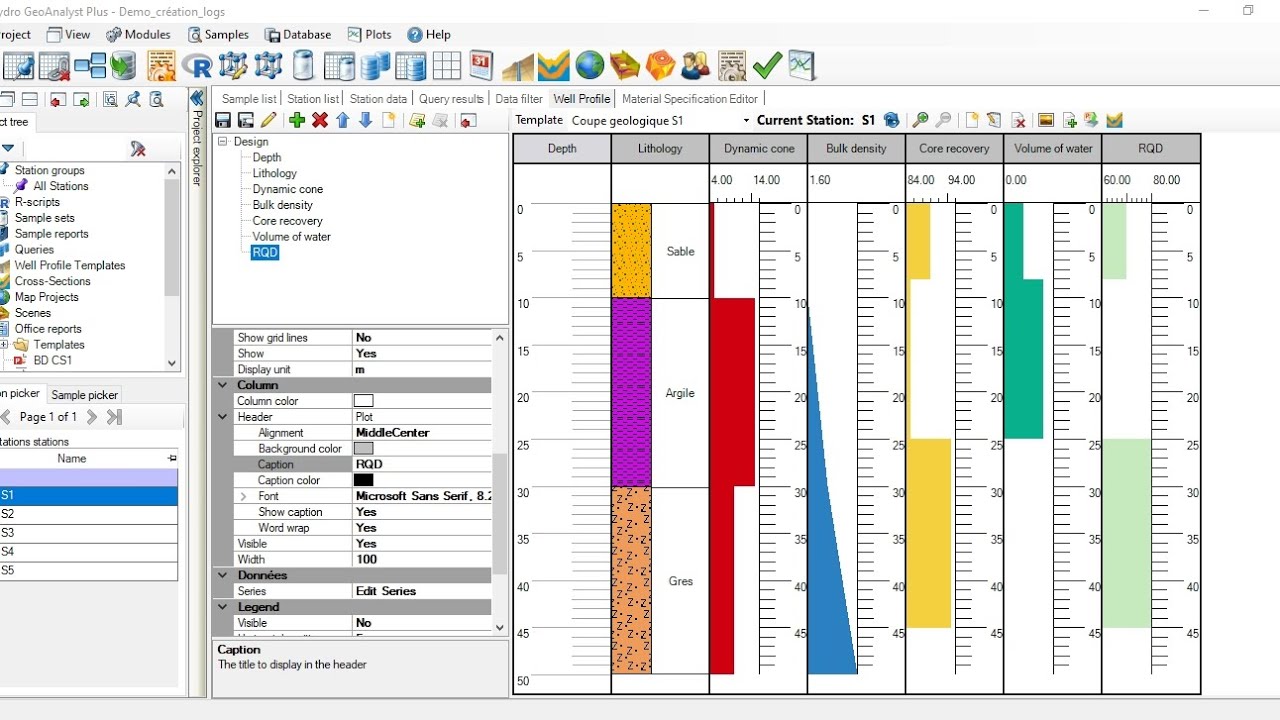
Task: Switch to the Sample picker tab
Action: click(x=85, y=395)
